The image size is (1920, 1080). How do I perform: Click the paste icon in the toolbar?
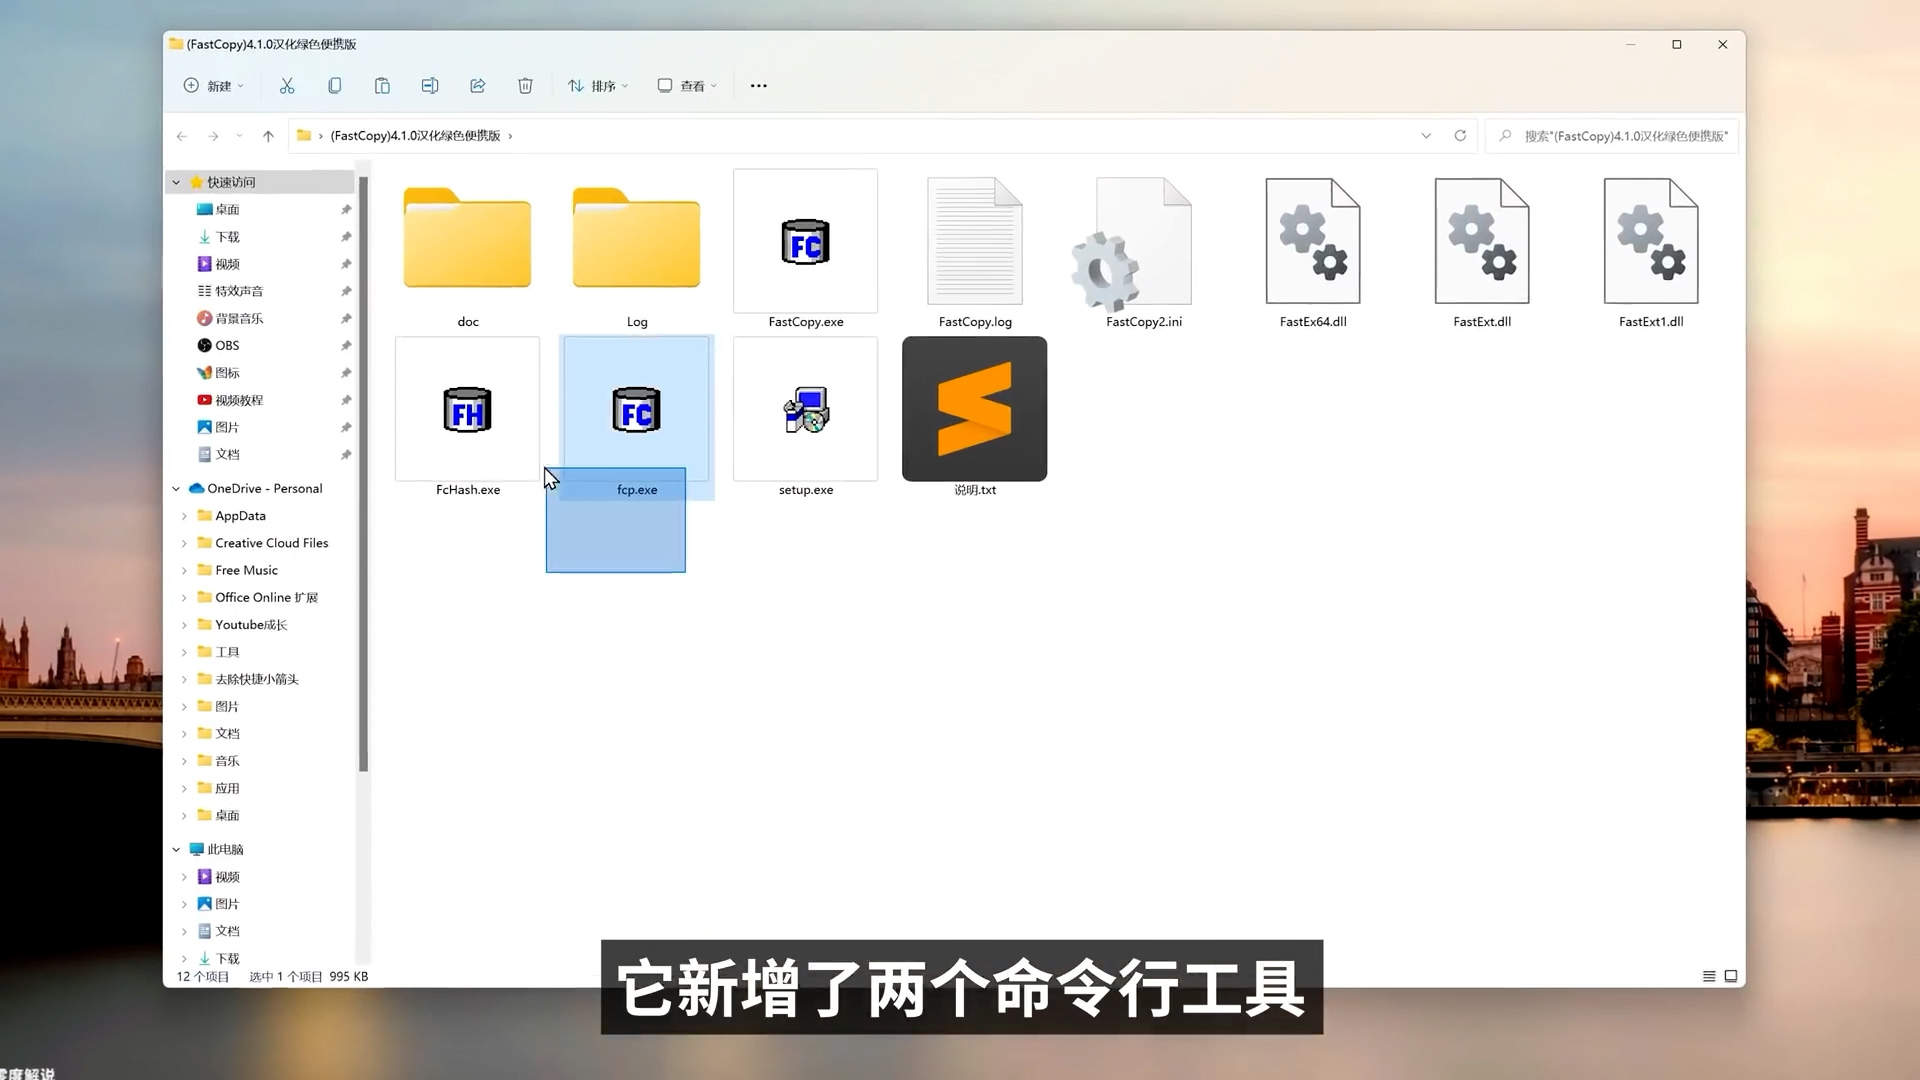(382, 86)
